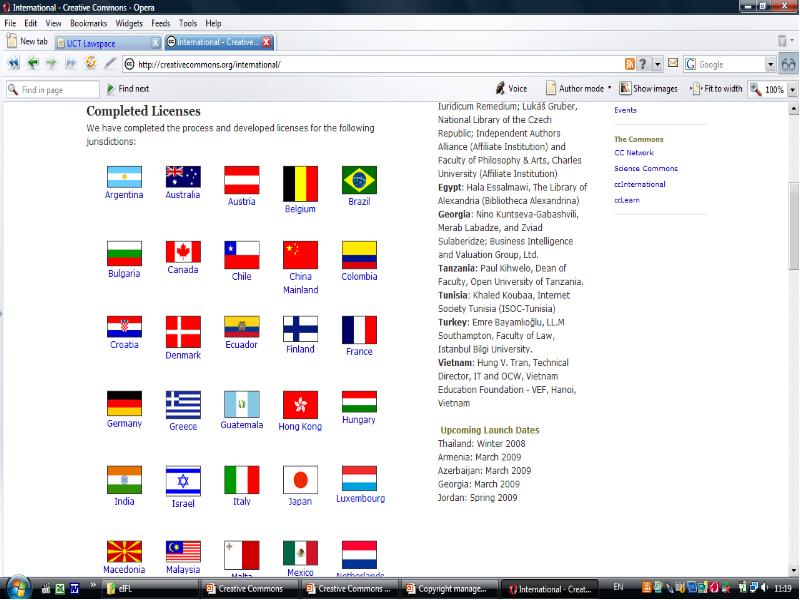
Task: Switch to the UCT Lawspace tab
Action: click(x=100, y=42)
